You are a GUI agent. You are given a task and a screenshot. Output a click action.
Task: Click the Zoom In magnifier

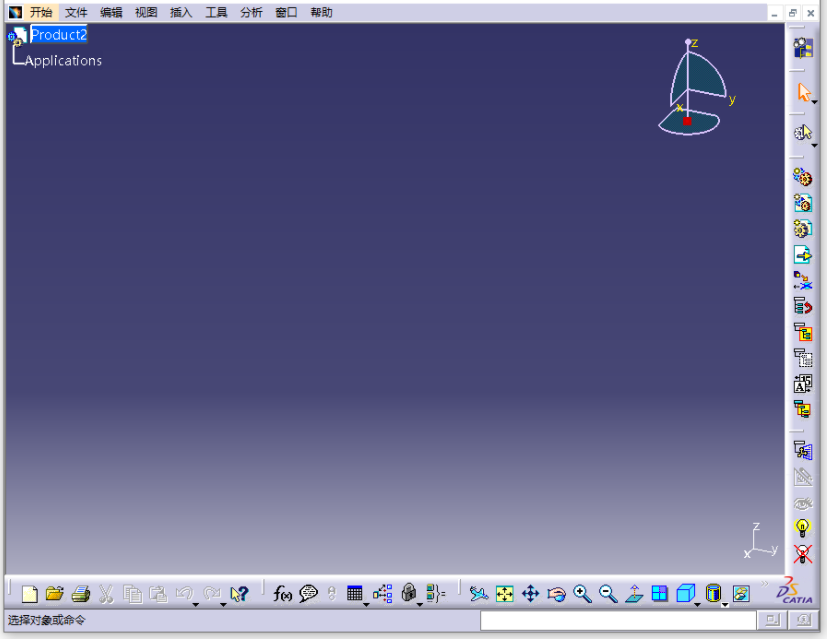pyautogui.click(x=582, y=594)
